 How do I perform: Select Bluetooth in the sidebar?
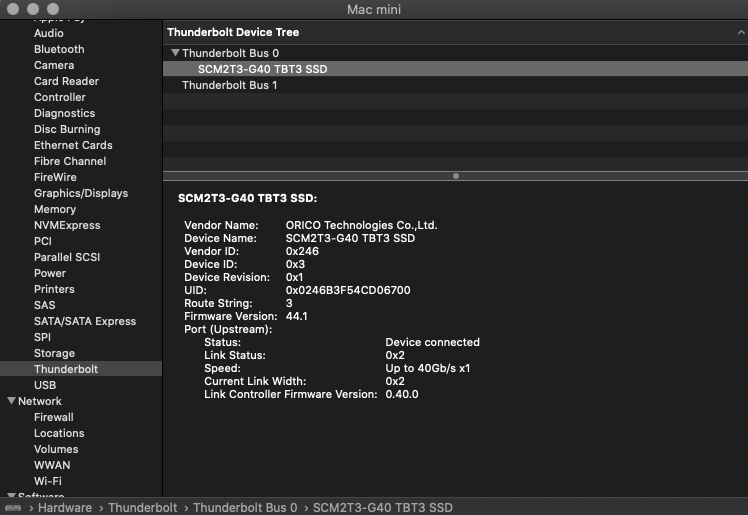59,49
